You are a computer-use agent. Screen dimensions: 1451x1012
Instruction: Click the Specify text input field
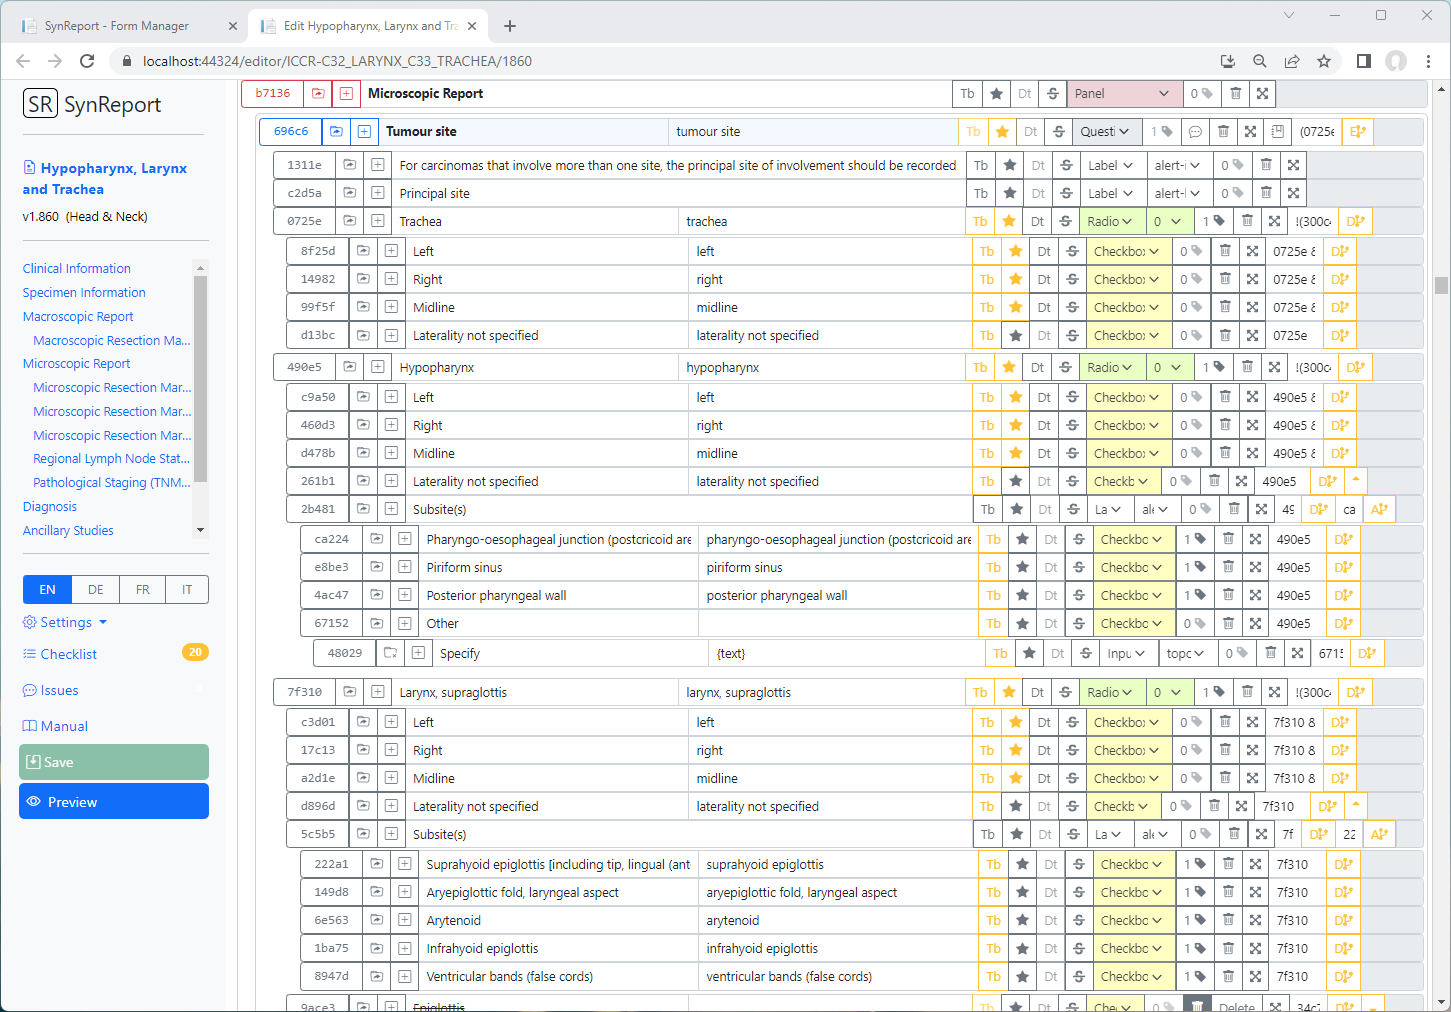[846, 654]
